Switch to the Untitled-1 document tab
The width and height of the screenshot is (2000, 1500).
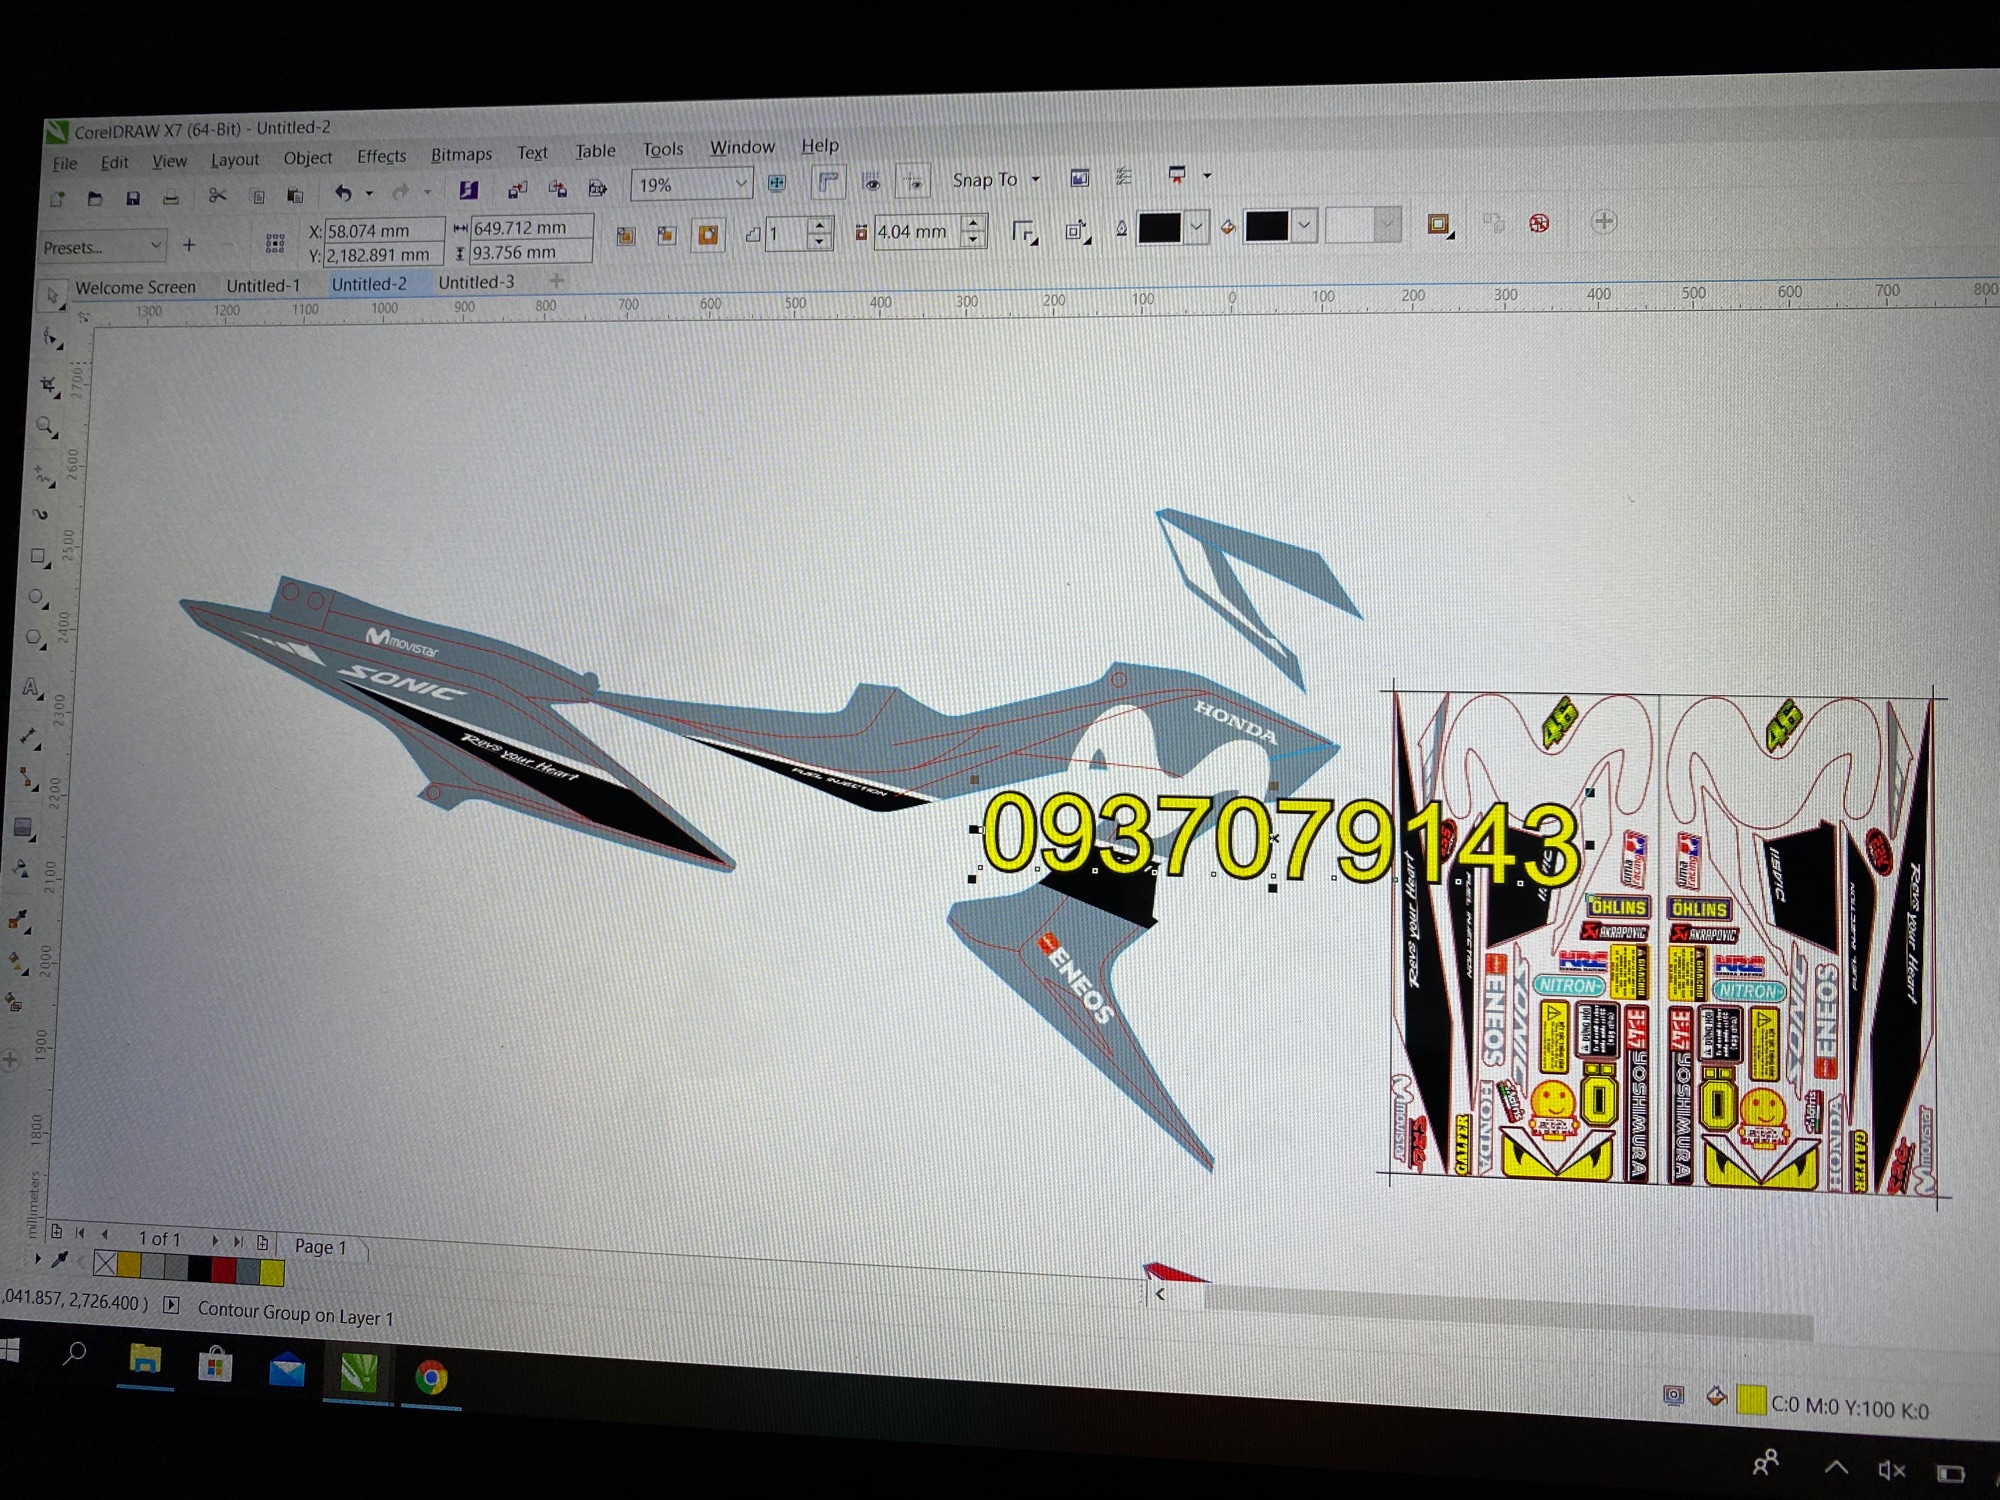pos(263,285)
